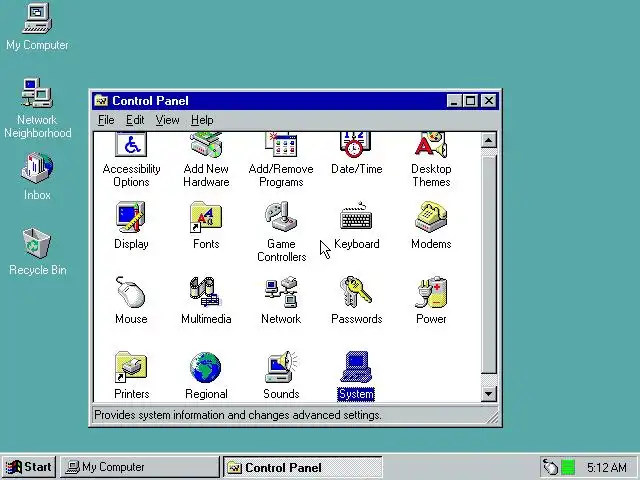Close the Control Panel window
Screen dimensions: 640x480
pyautogui.click(x=489, y=101)
